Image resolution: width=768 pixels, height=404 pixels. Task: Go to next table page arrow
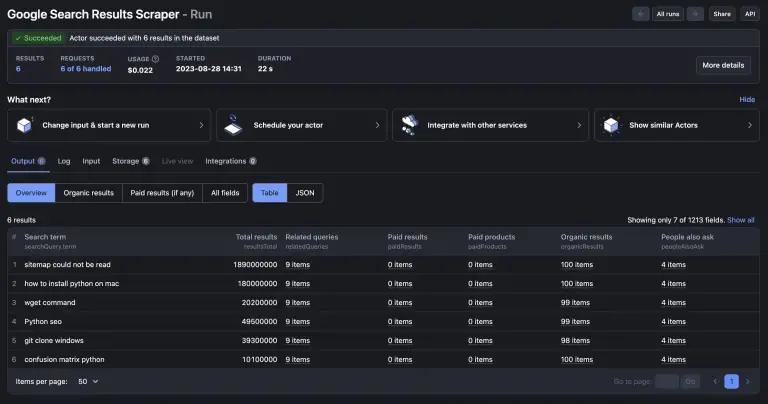coord(748,382)
